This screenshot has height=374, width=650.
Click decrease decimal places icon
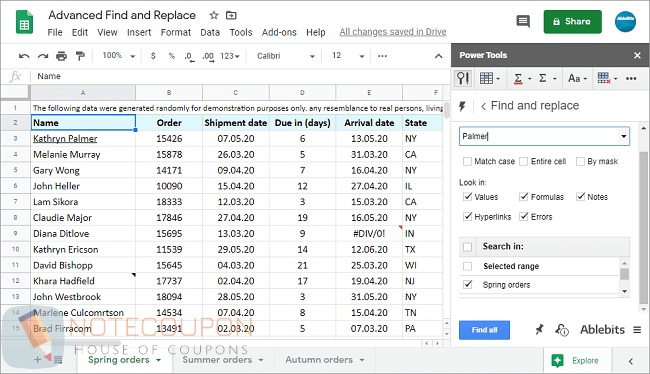coord(189,56)
